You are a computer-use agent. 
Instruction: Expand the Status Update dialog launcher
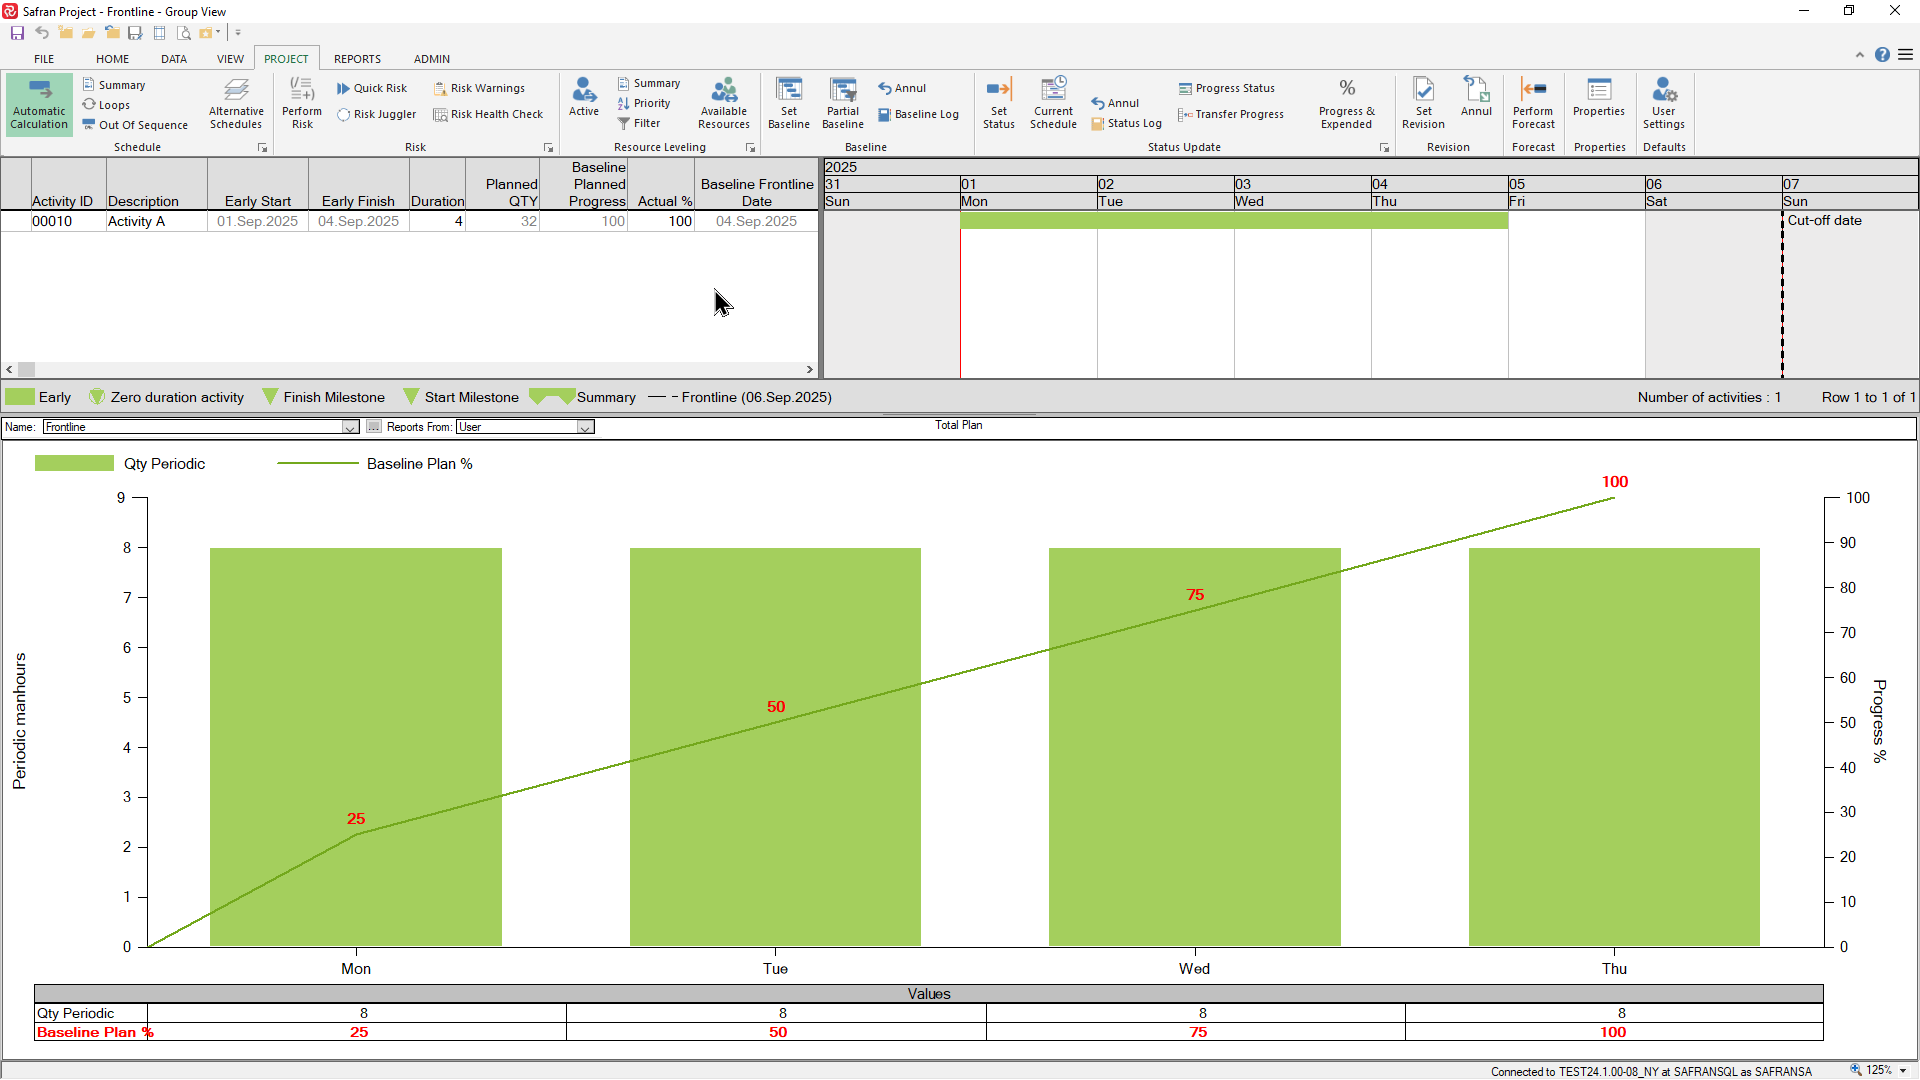click(1385, 148)
